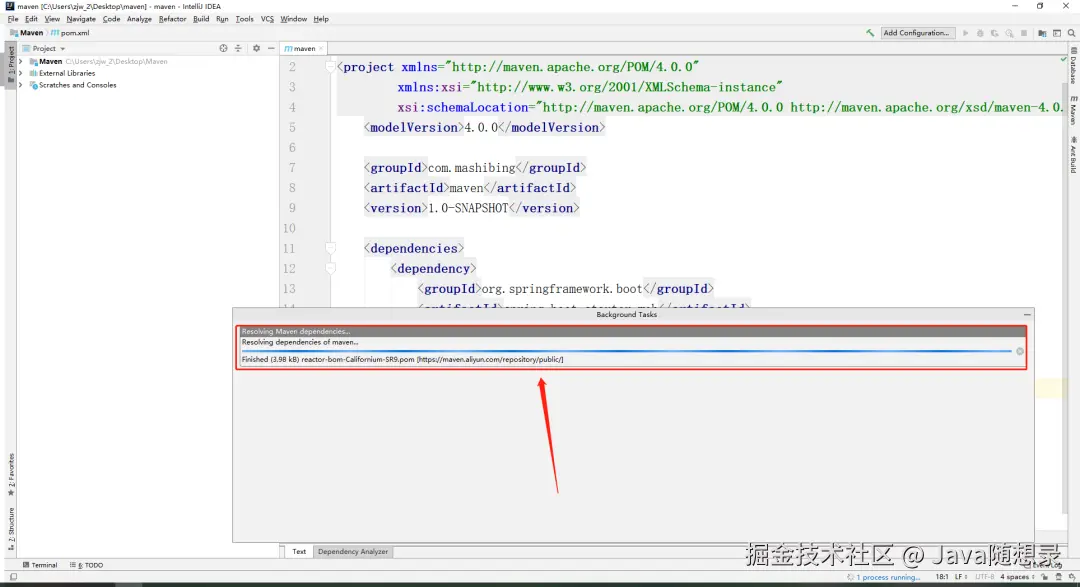Viewport: 1080px width, 587px height.
Task: Click the code fold marker on line 2
Action: (x=331, y=67)
